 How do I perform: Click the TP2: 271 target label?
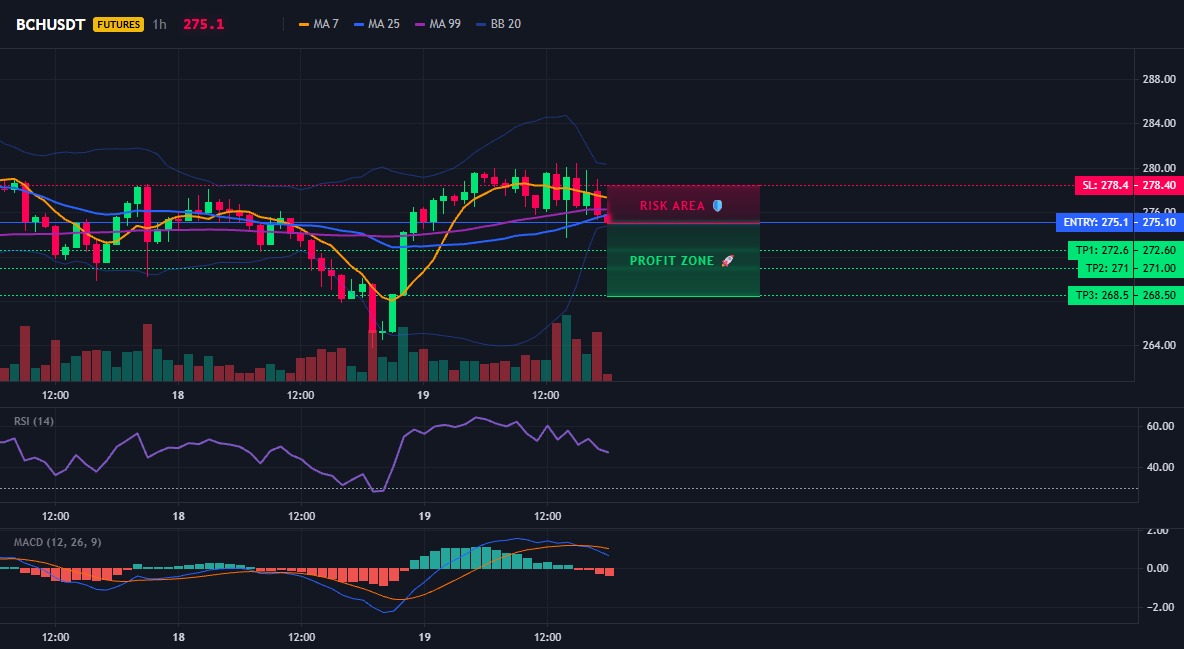pyautogui.click(x=1106, y=268)
